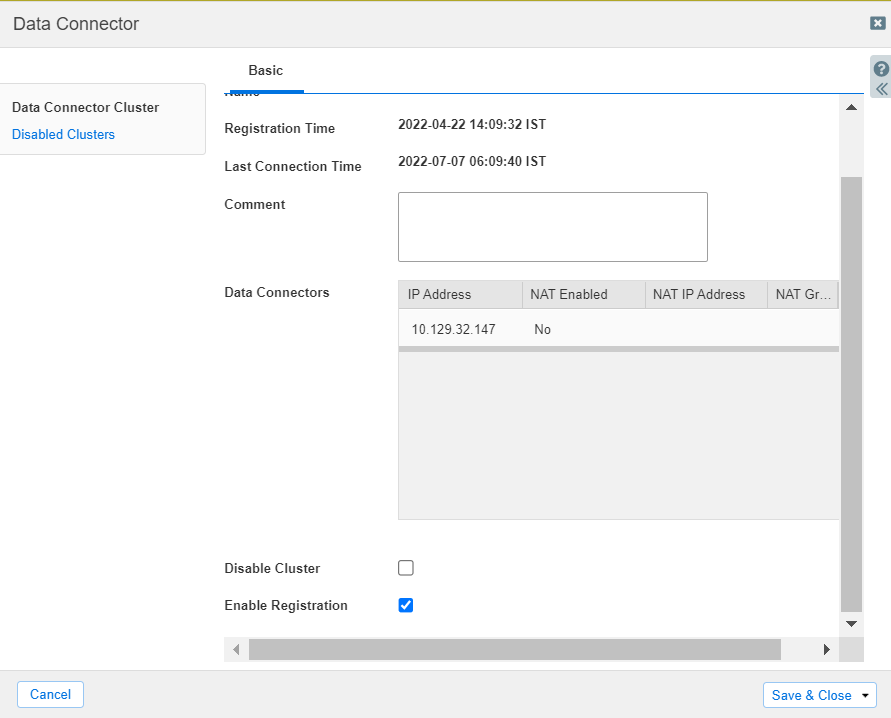This screenshot has height=718, width=891.
Task: Click the Save & Close button
Action: tap(808, 694)
